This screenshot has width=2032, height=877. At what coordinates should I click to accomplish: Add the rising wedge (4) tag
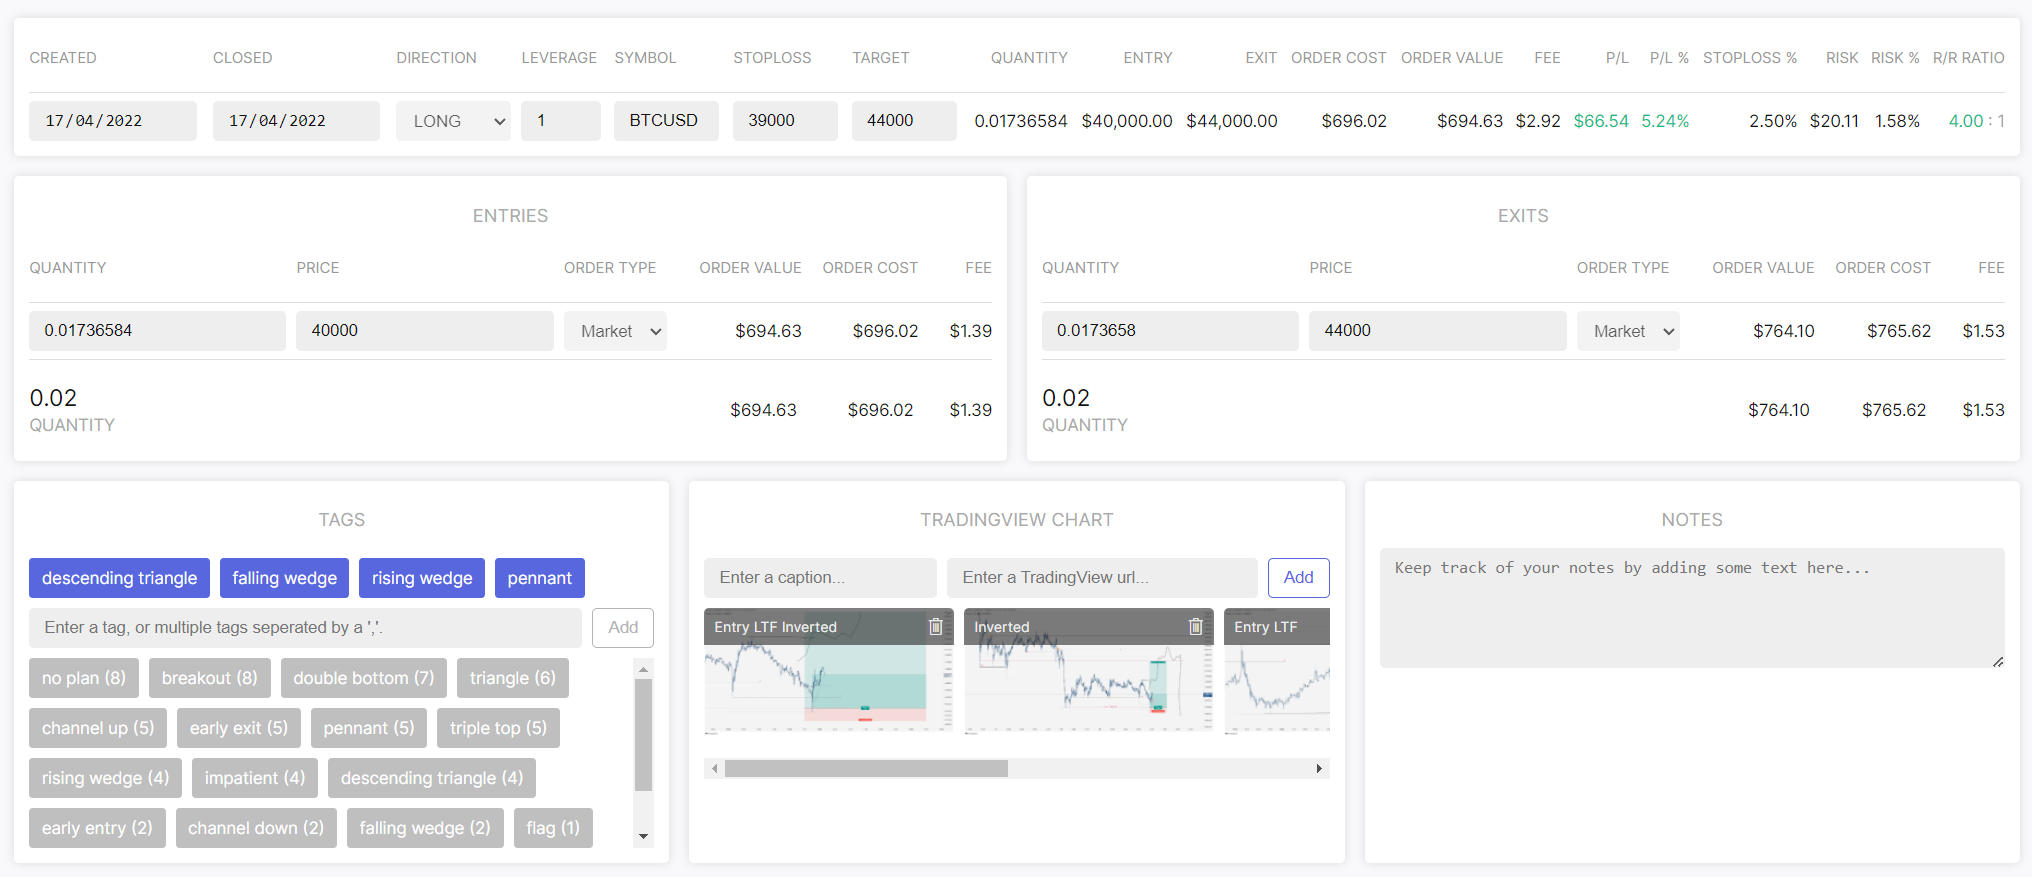(105, 778)
